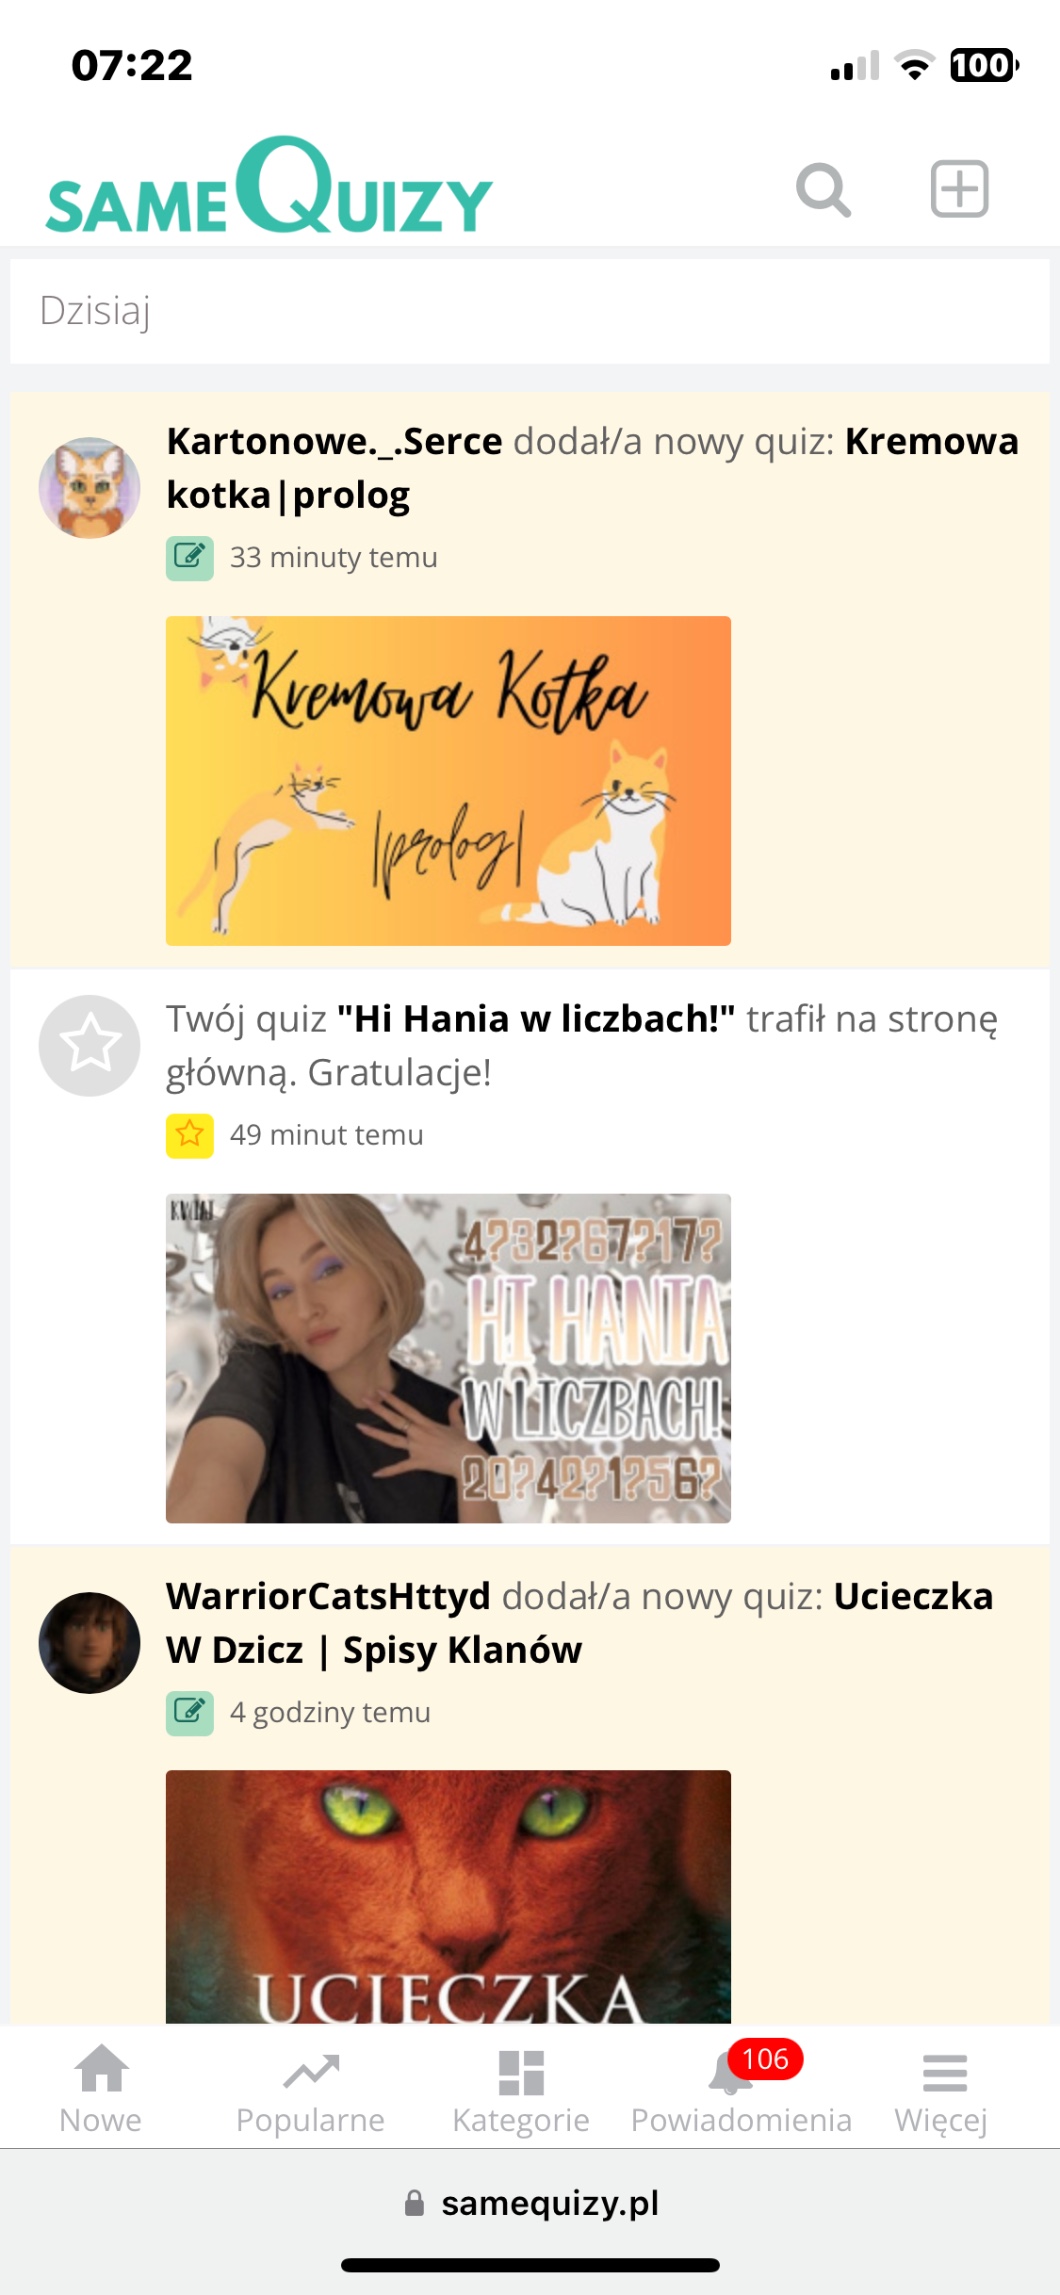Tap Kartonowe._.Serce fox avatar
1060x2295 pixels.
click(x=90, y=487)
